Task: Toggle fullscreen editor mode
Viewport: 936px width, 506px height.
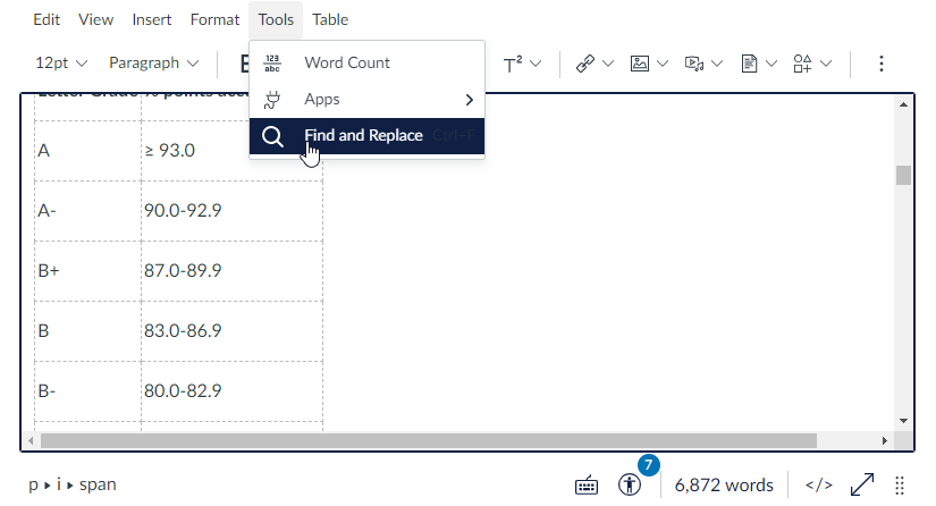Action: click(x=861, y=486)
